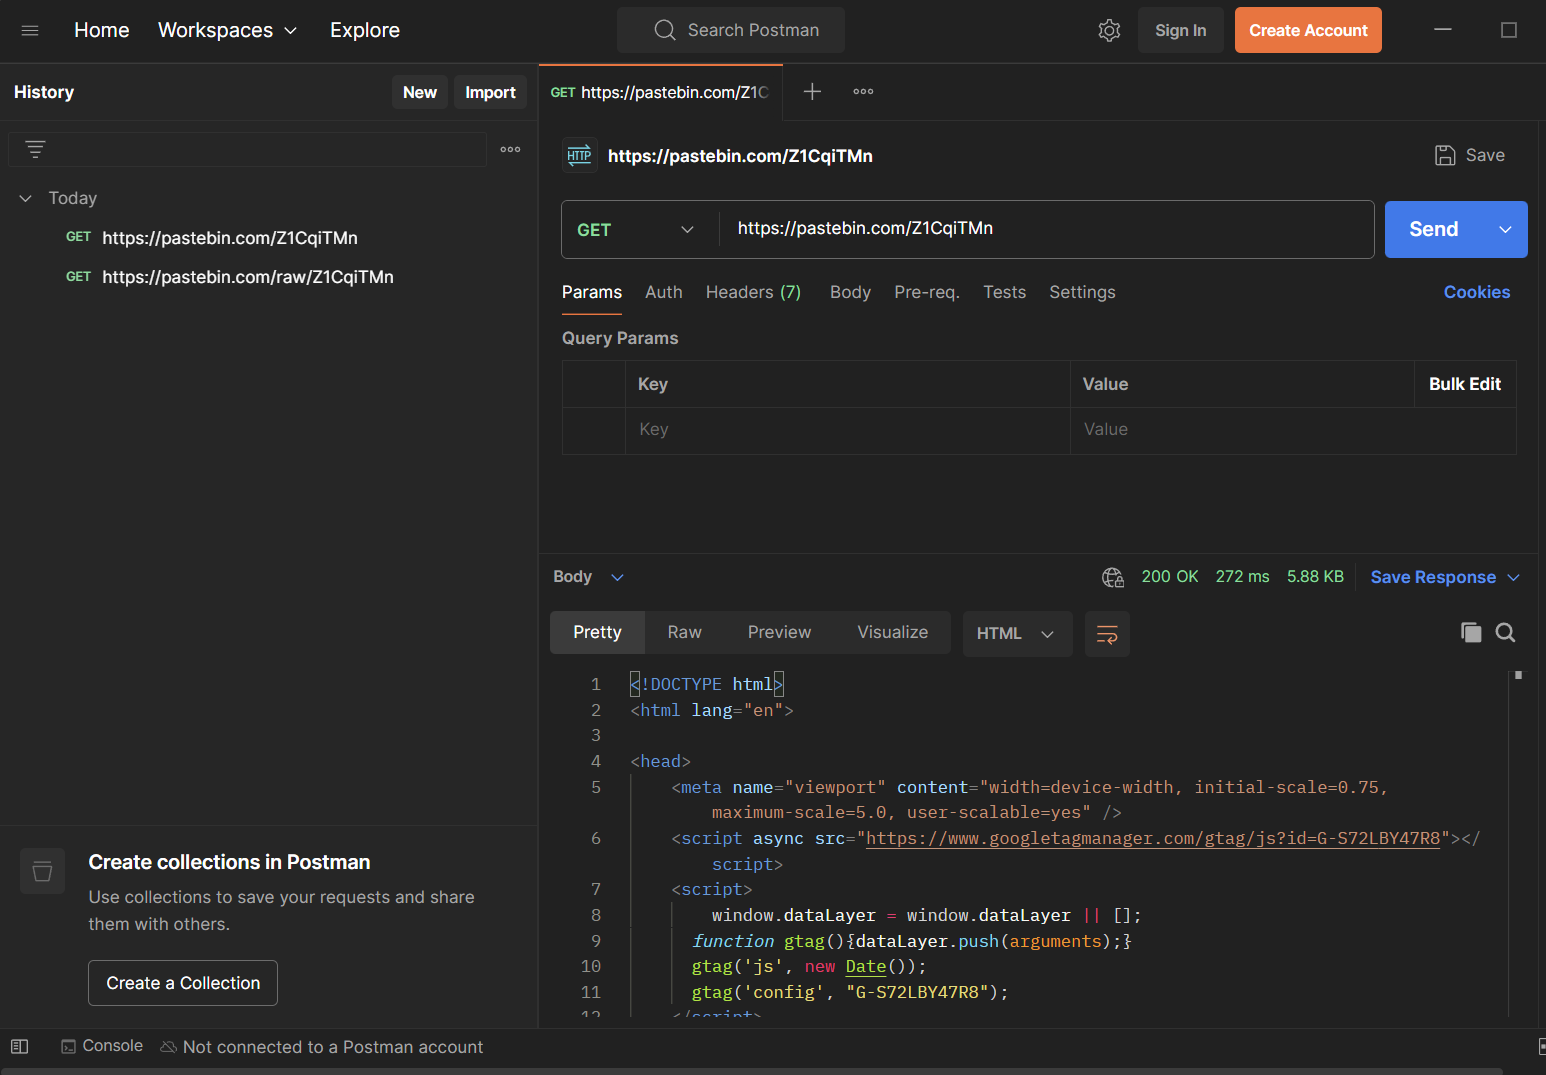Switch to the Headers tab
Viewport: 1546px width, 1075px height.
(752, 292)
